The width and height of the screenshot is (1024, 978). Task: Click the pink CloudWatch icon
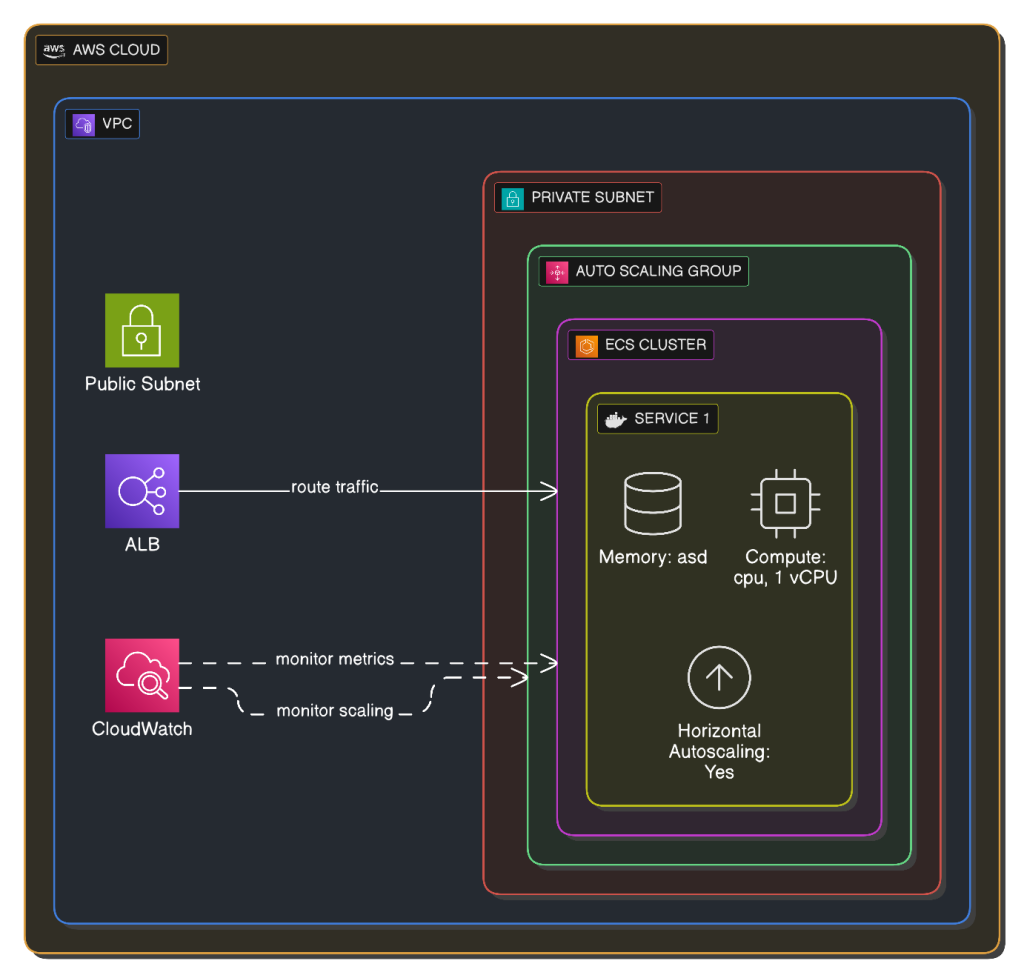[x=142, y=675]
